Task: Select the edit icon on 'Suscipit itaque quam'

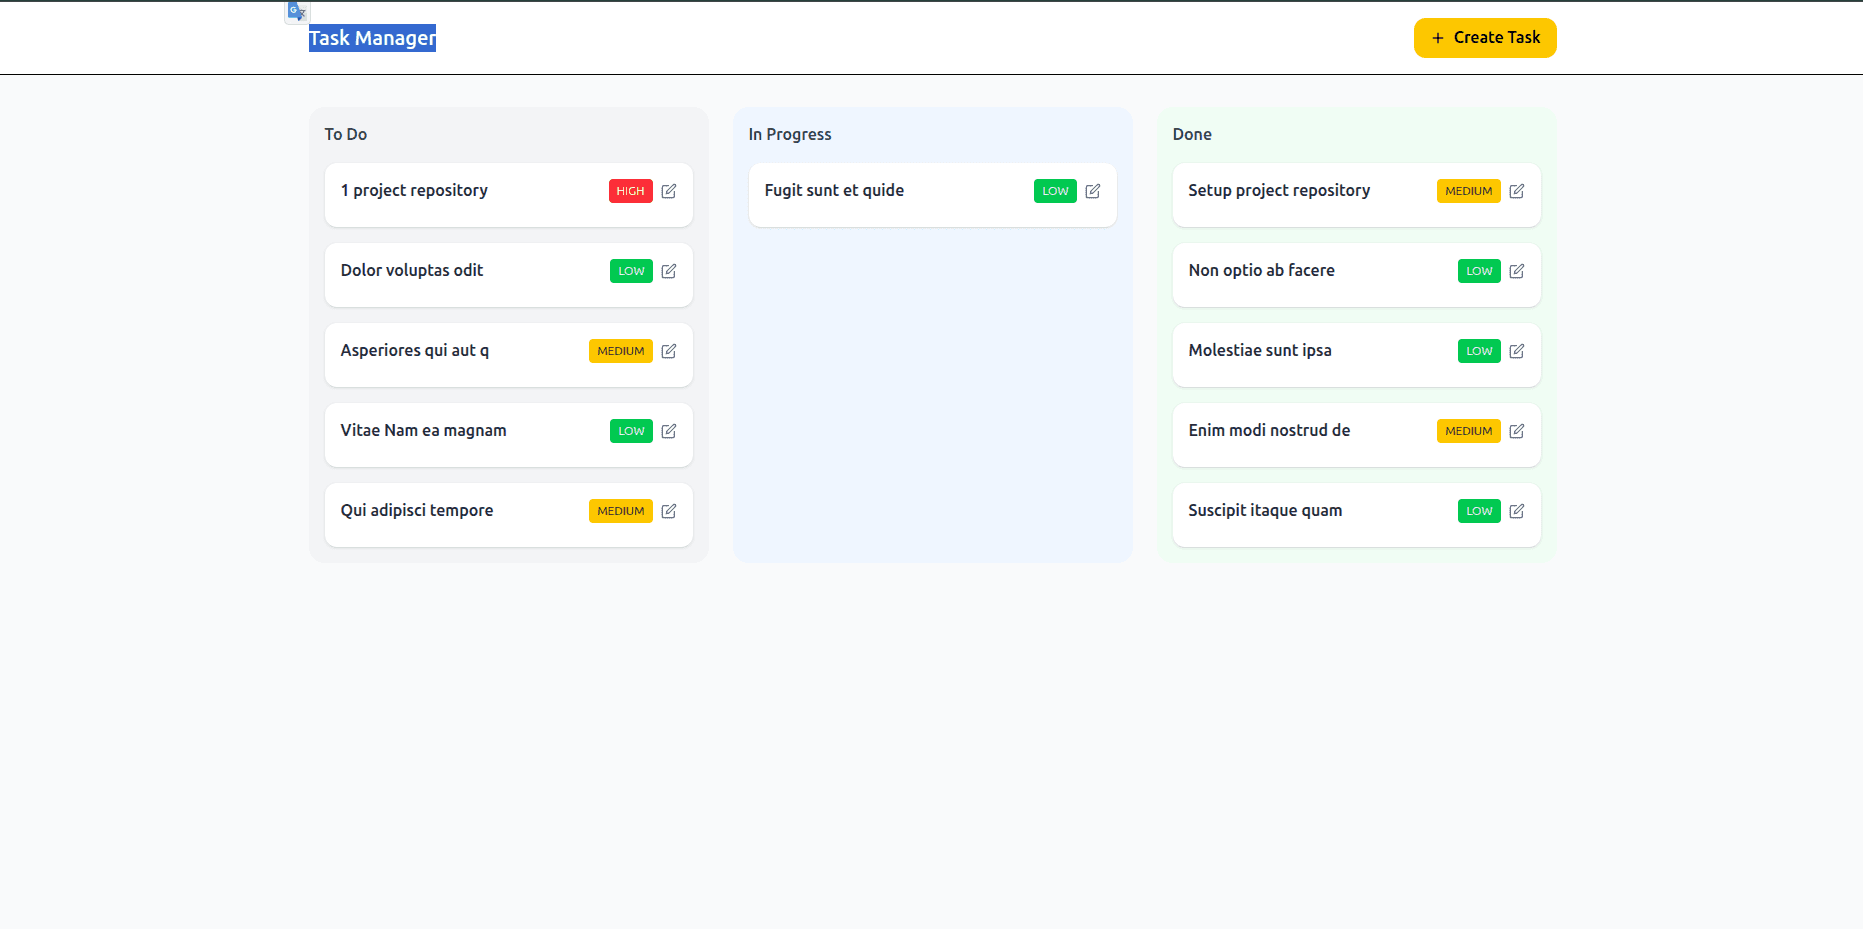Action: click(x=1517, y=511)
